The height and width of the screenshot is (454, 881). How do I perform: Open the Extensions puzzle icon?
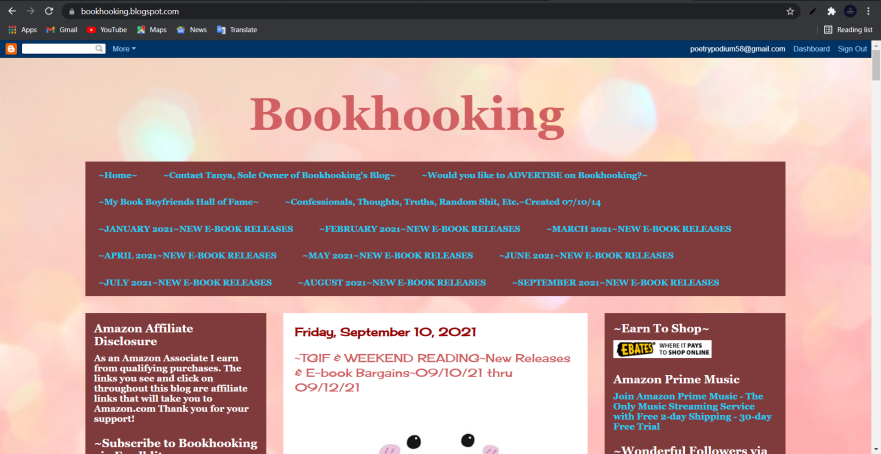coord(832,11)
